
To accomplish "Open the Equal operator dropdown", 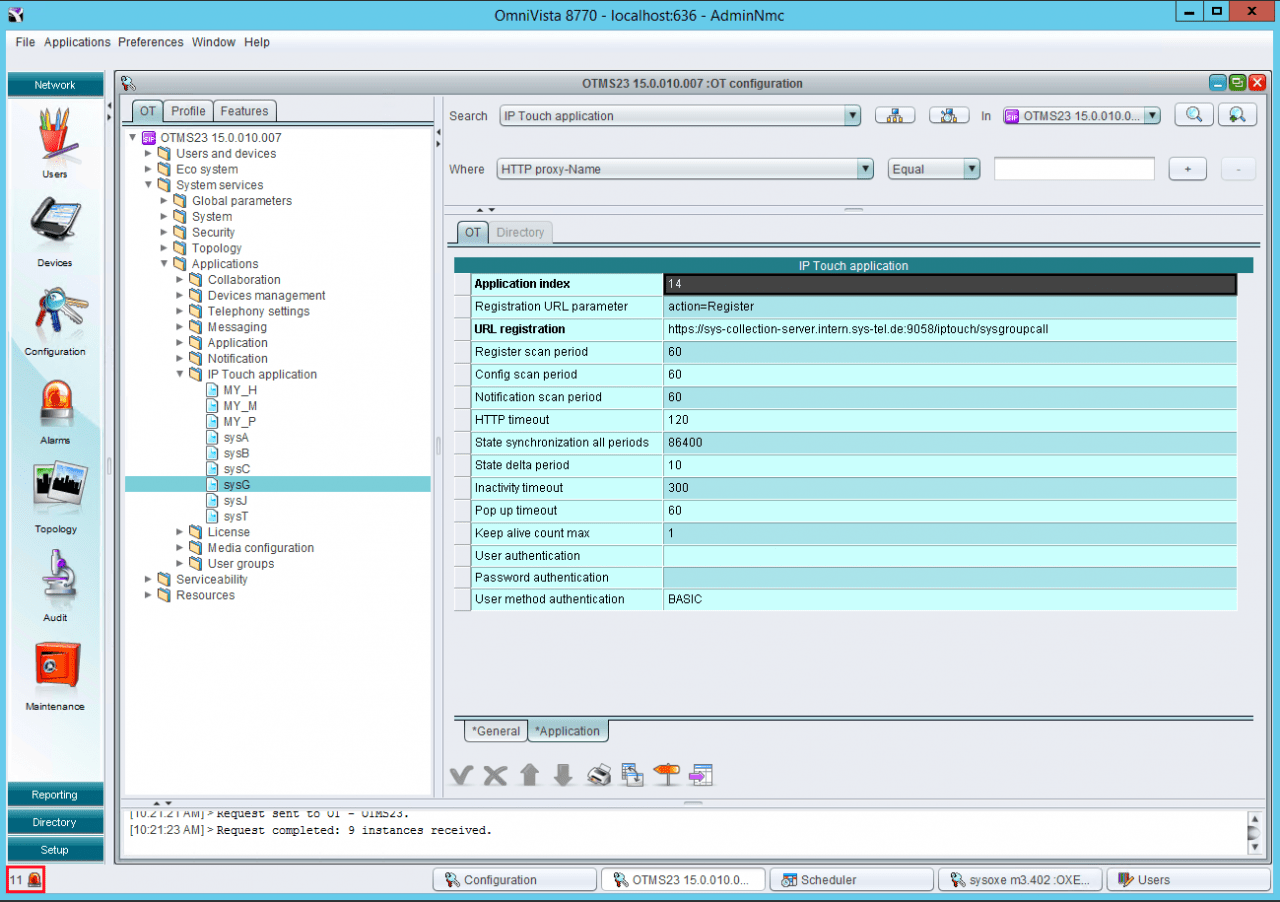I will (x=971, y=169).
